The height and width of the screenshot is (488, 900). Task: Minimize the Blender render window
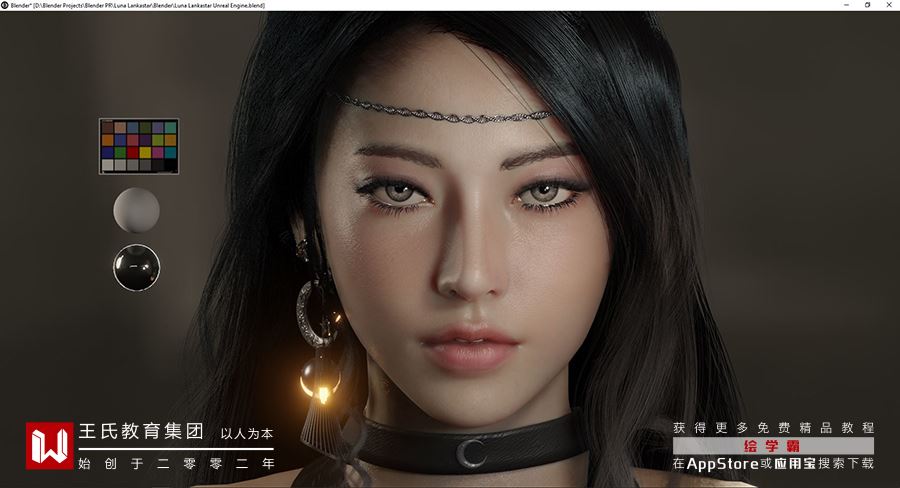tap(847, 5)
